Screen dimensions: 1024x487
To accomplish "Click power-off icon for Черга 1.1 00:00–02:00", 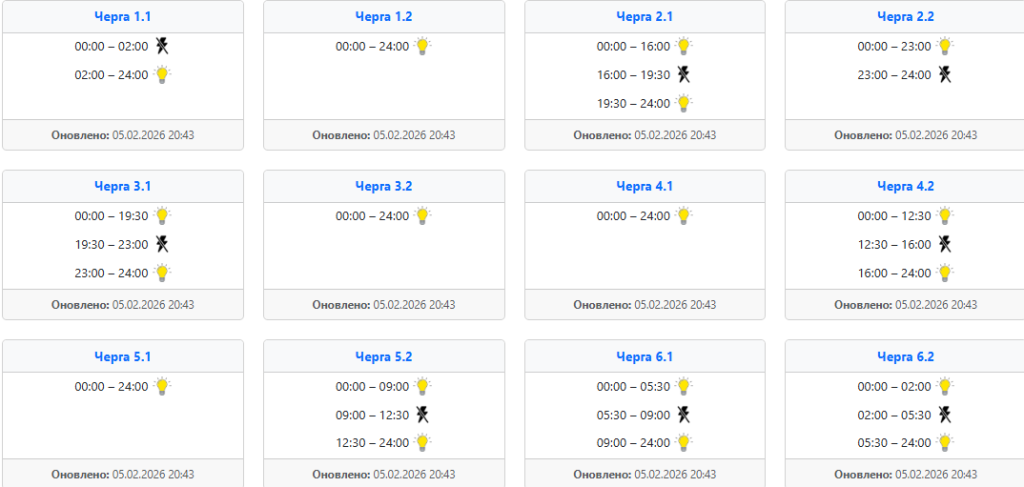I will [x=162, y=46].
